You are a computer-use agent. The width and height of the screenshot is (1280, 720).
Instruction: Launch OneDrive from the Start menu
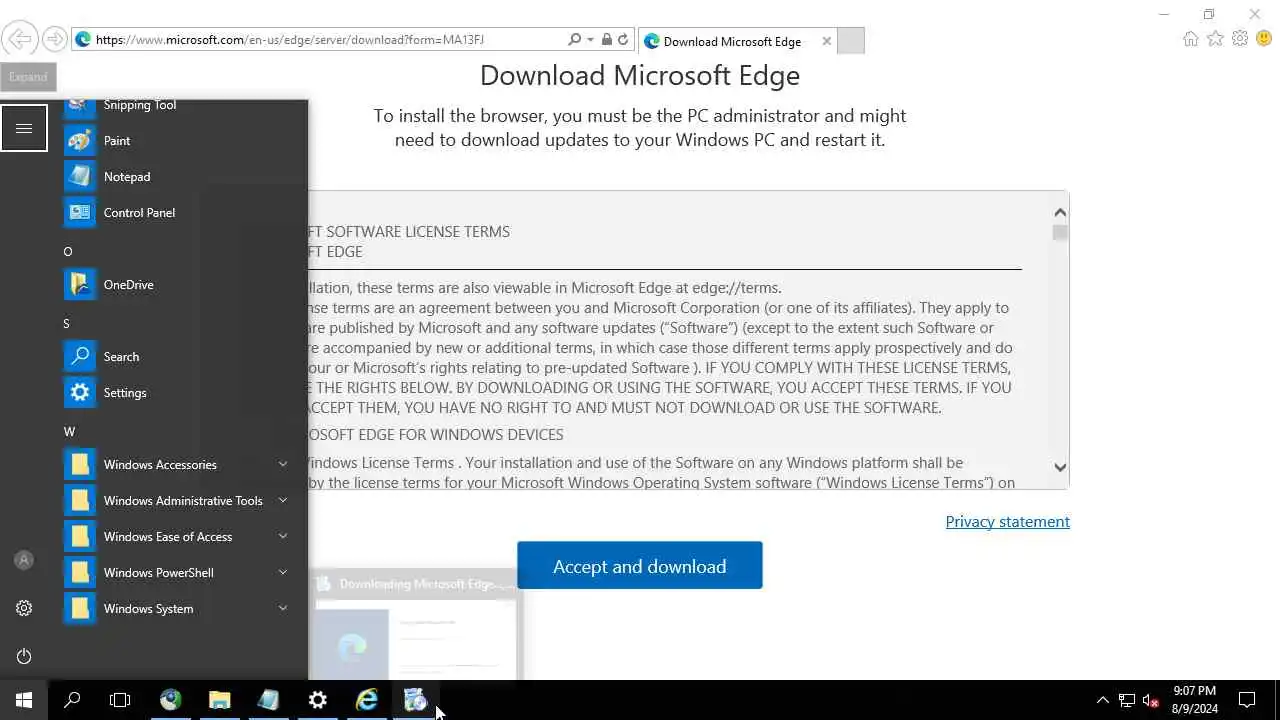click(x=178, y=285)
